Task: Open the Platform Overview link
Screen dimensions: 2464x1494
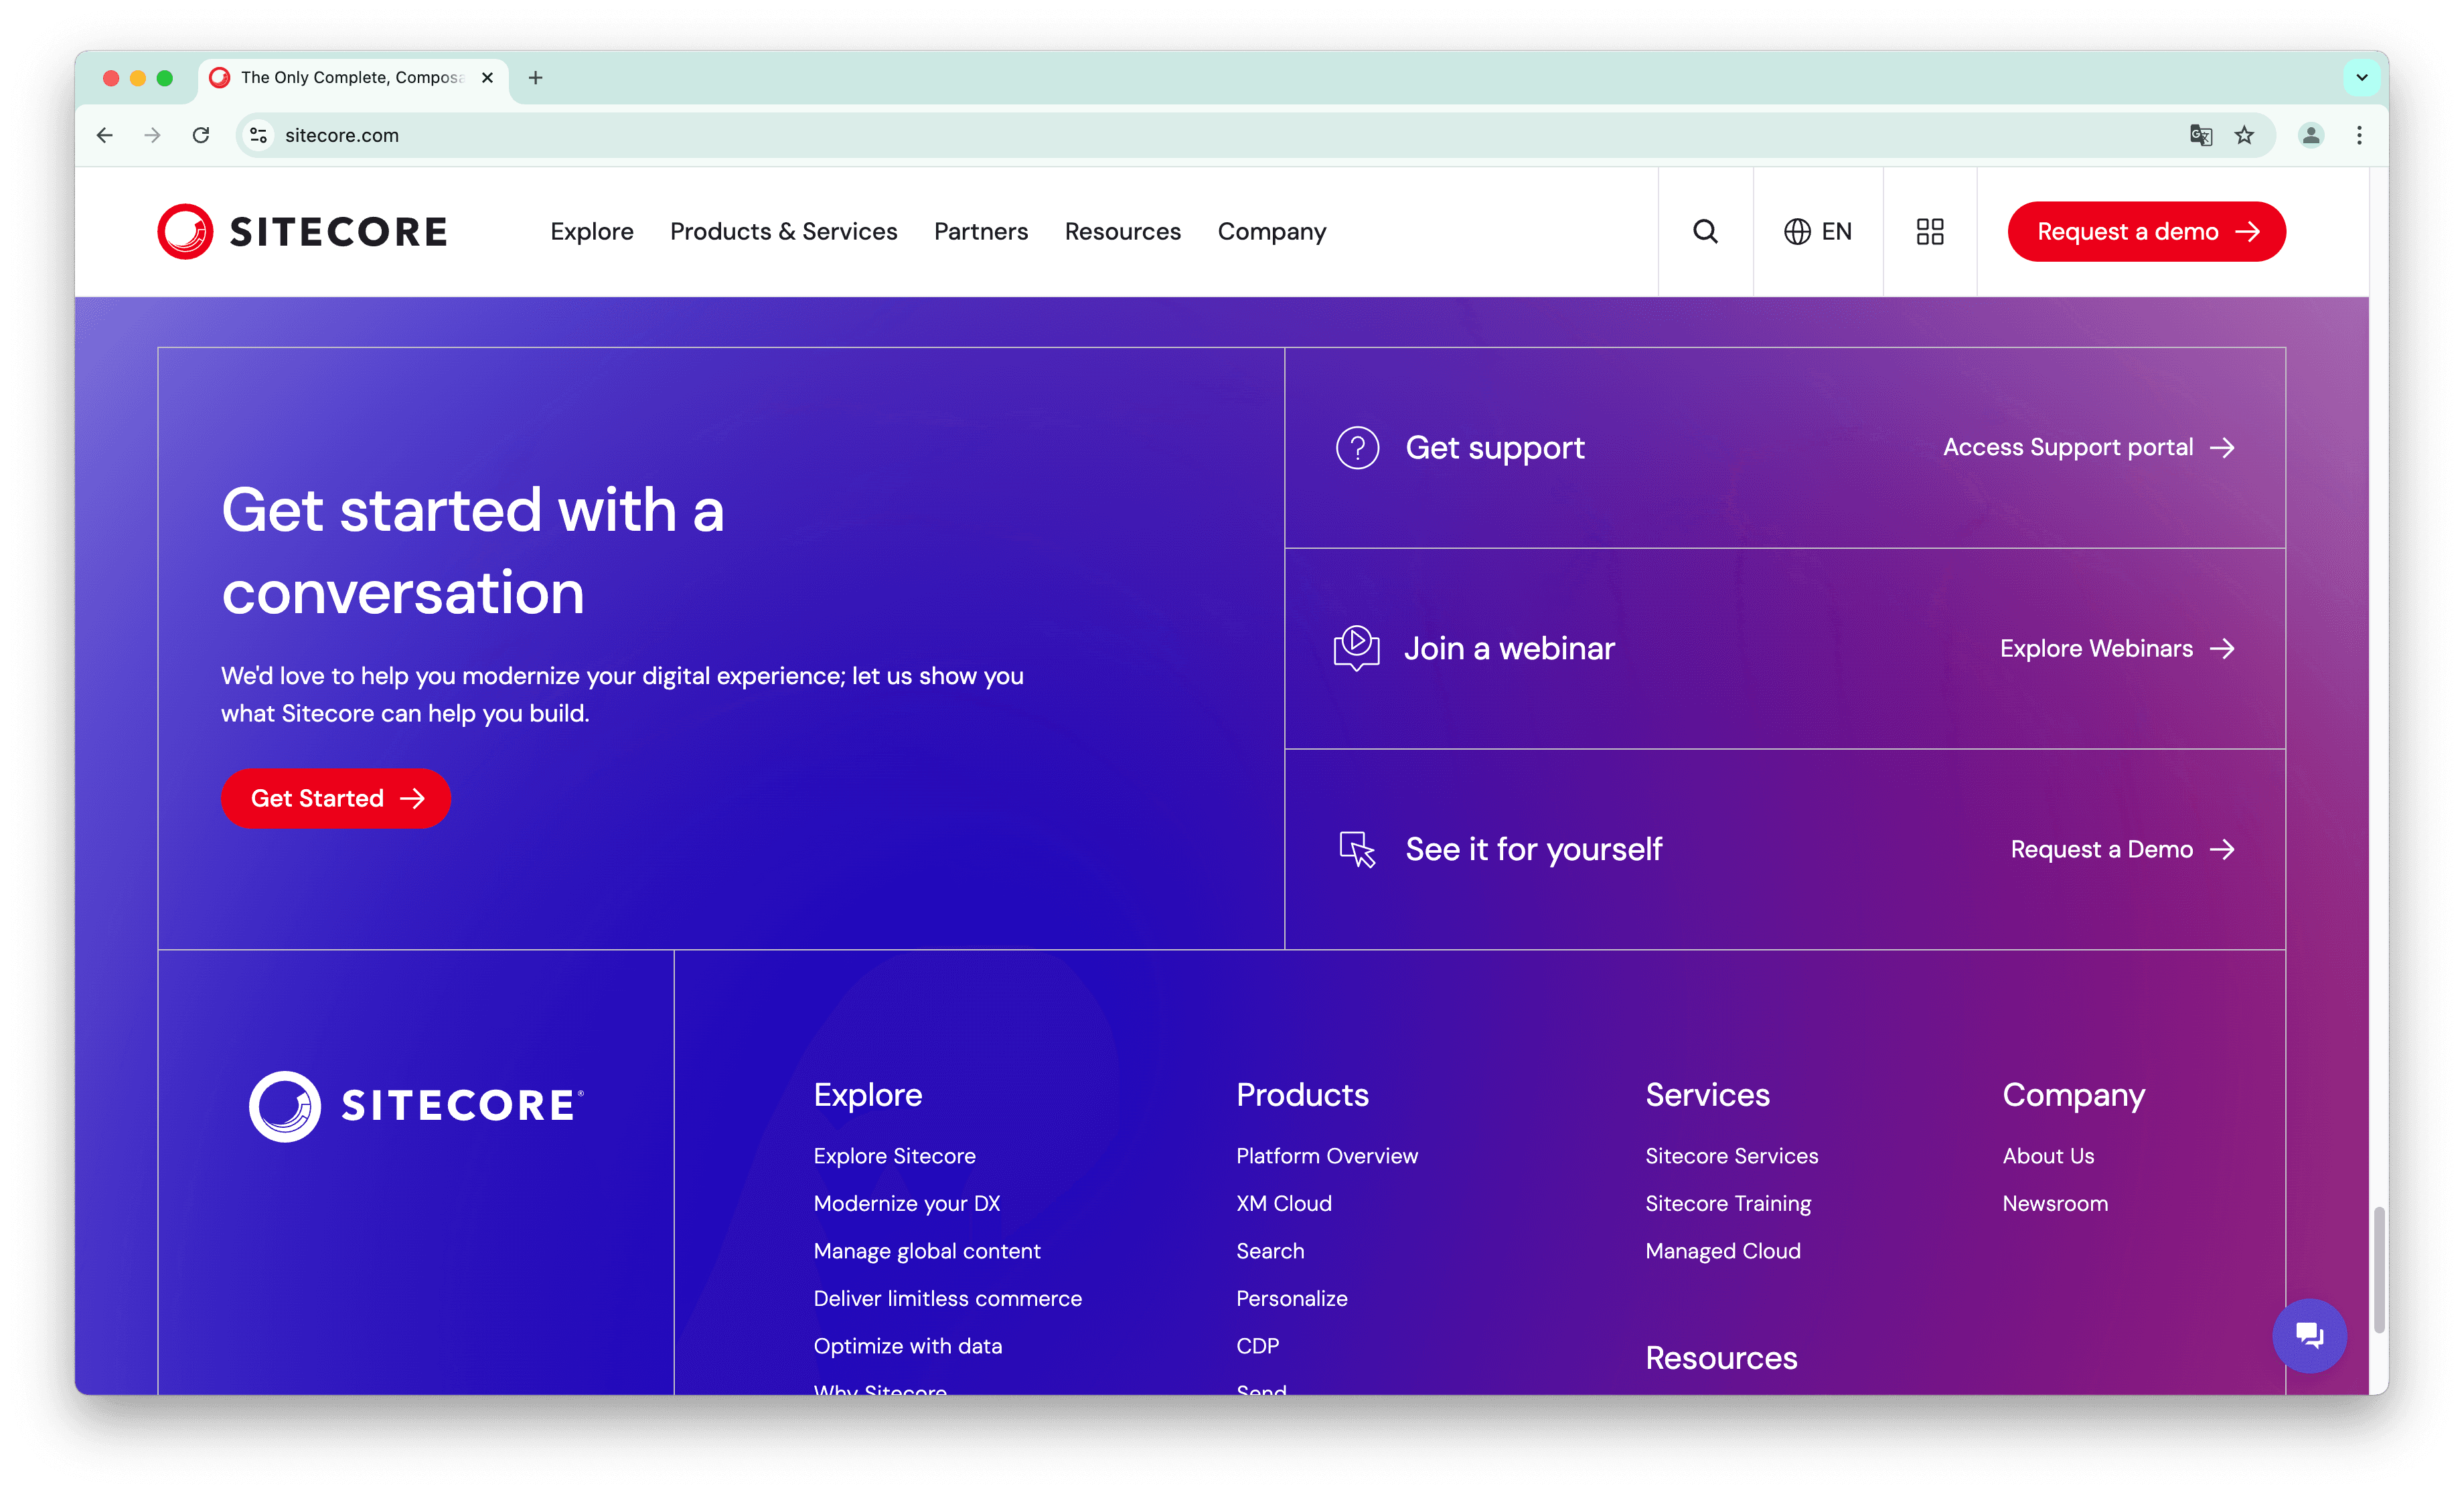Action: tap(1326, 1156)
